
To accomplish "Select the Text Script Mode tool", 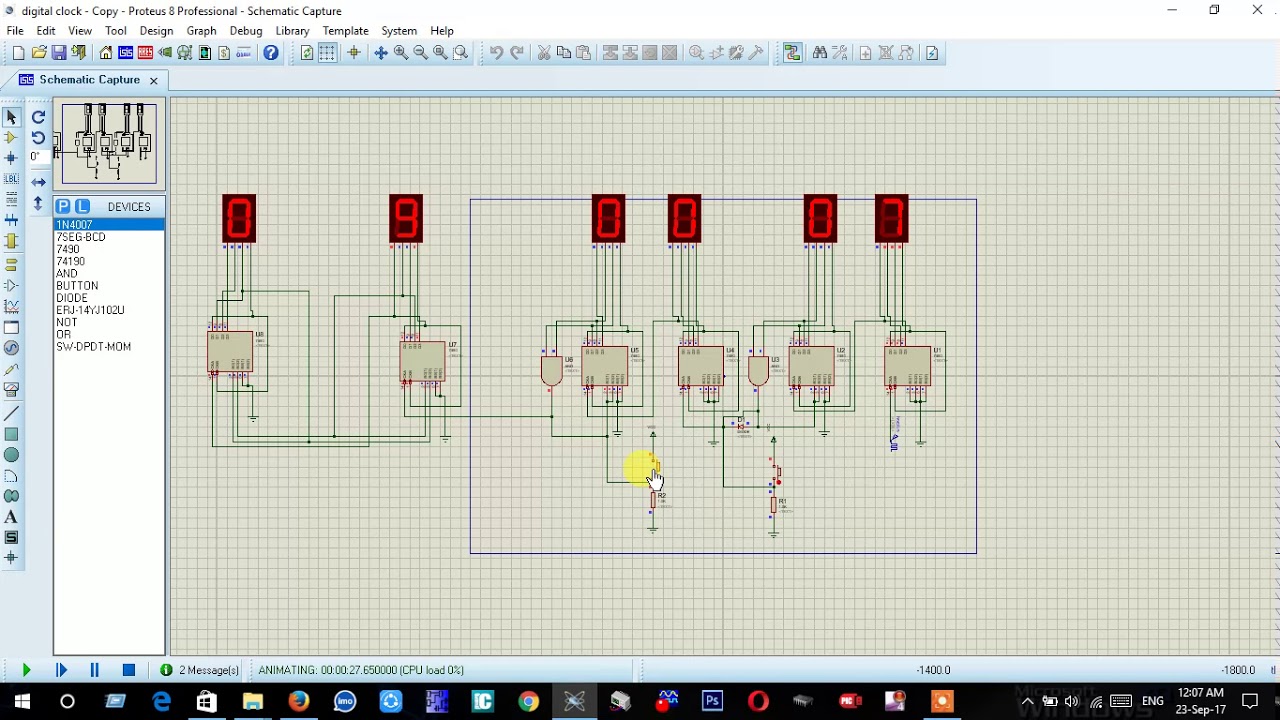I will point(12,198).
